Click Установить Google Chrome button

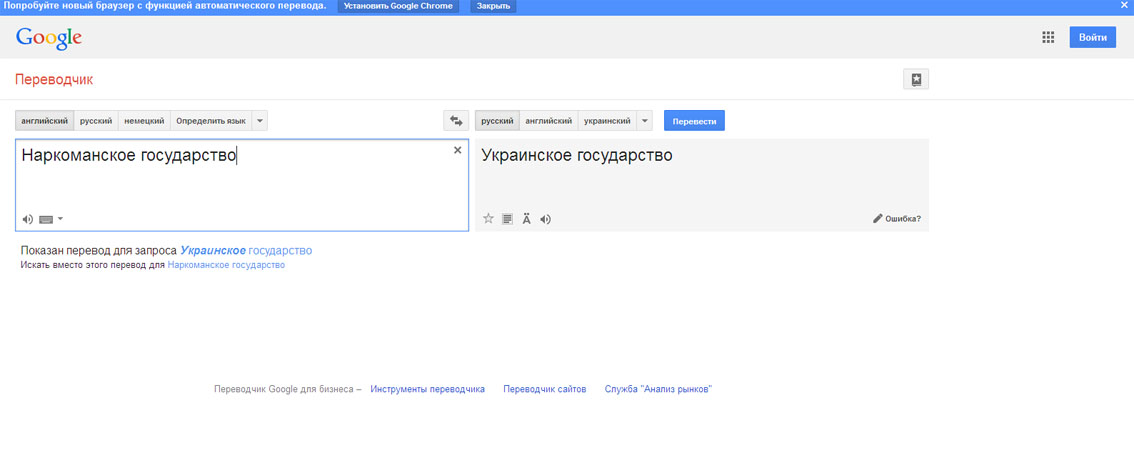398,6
